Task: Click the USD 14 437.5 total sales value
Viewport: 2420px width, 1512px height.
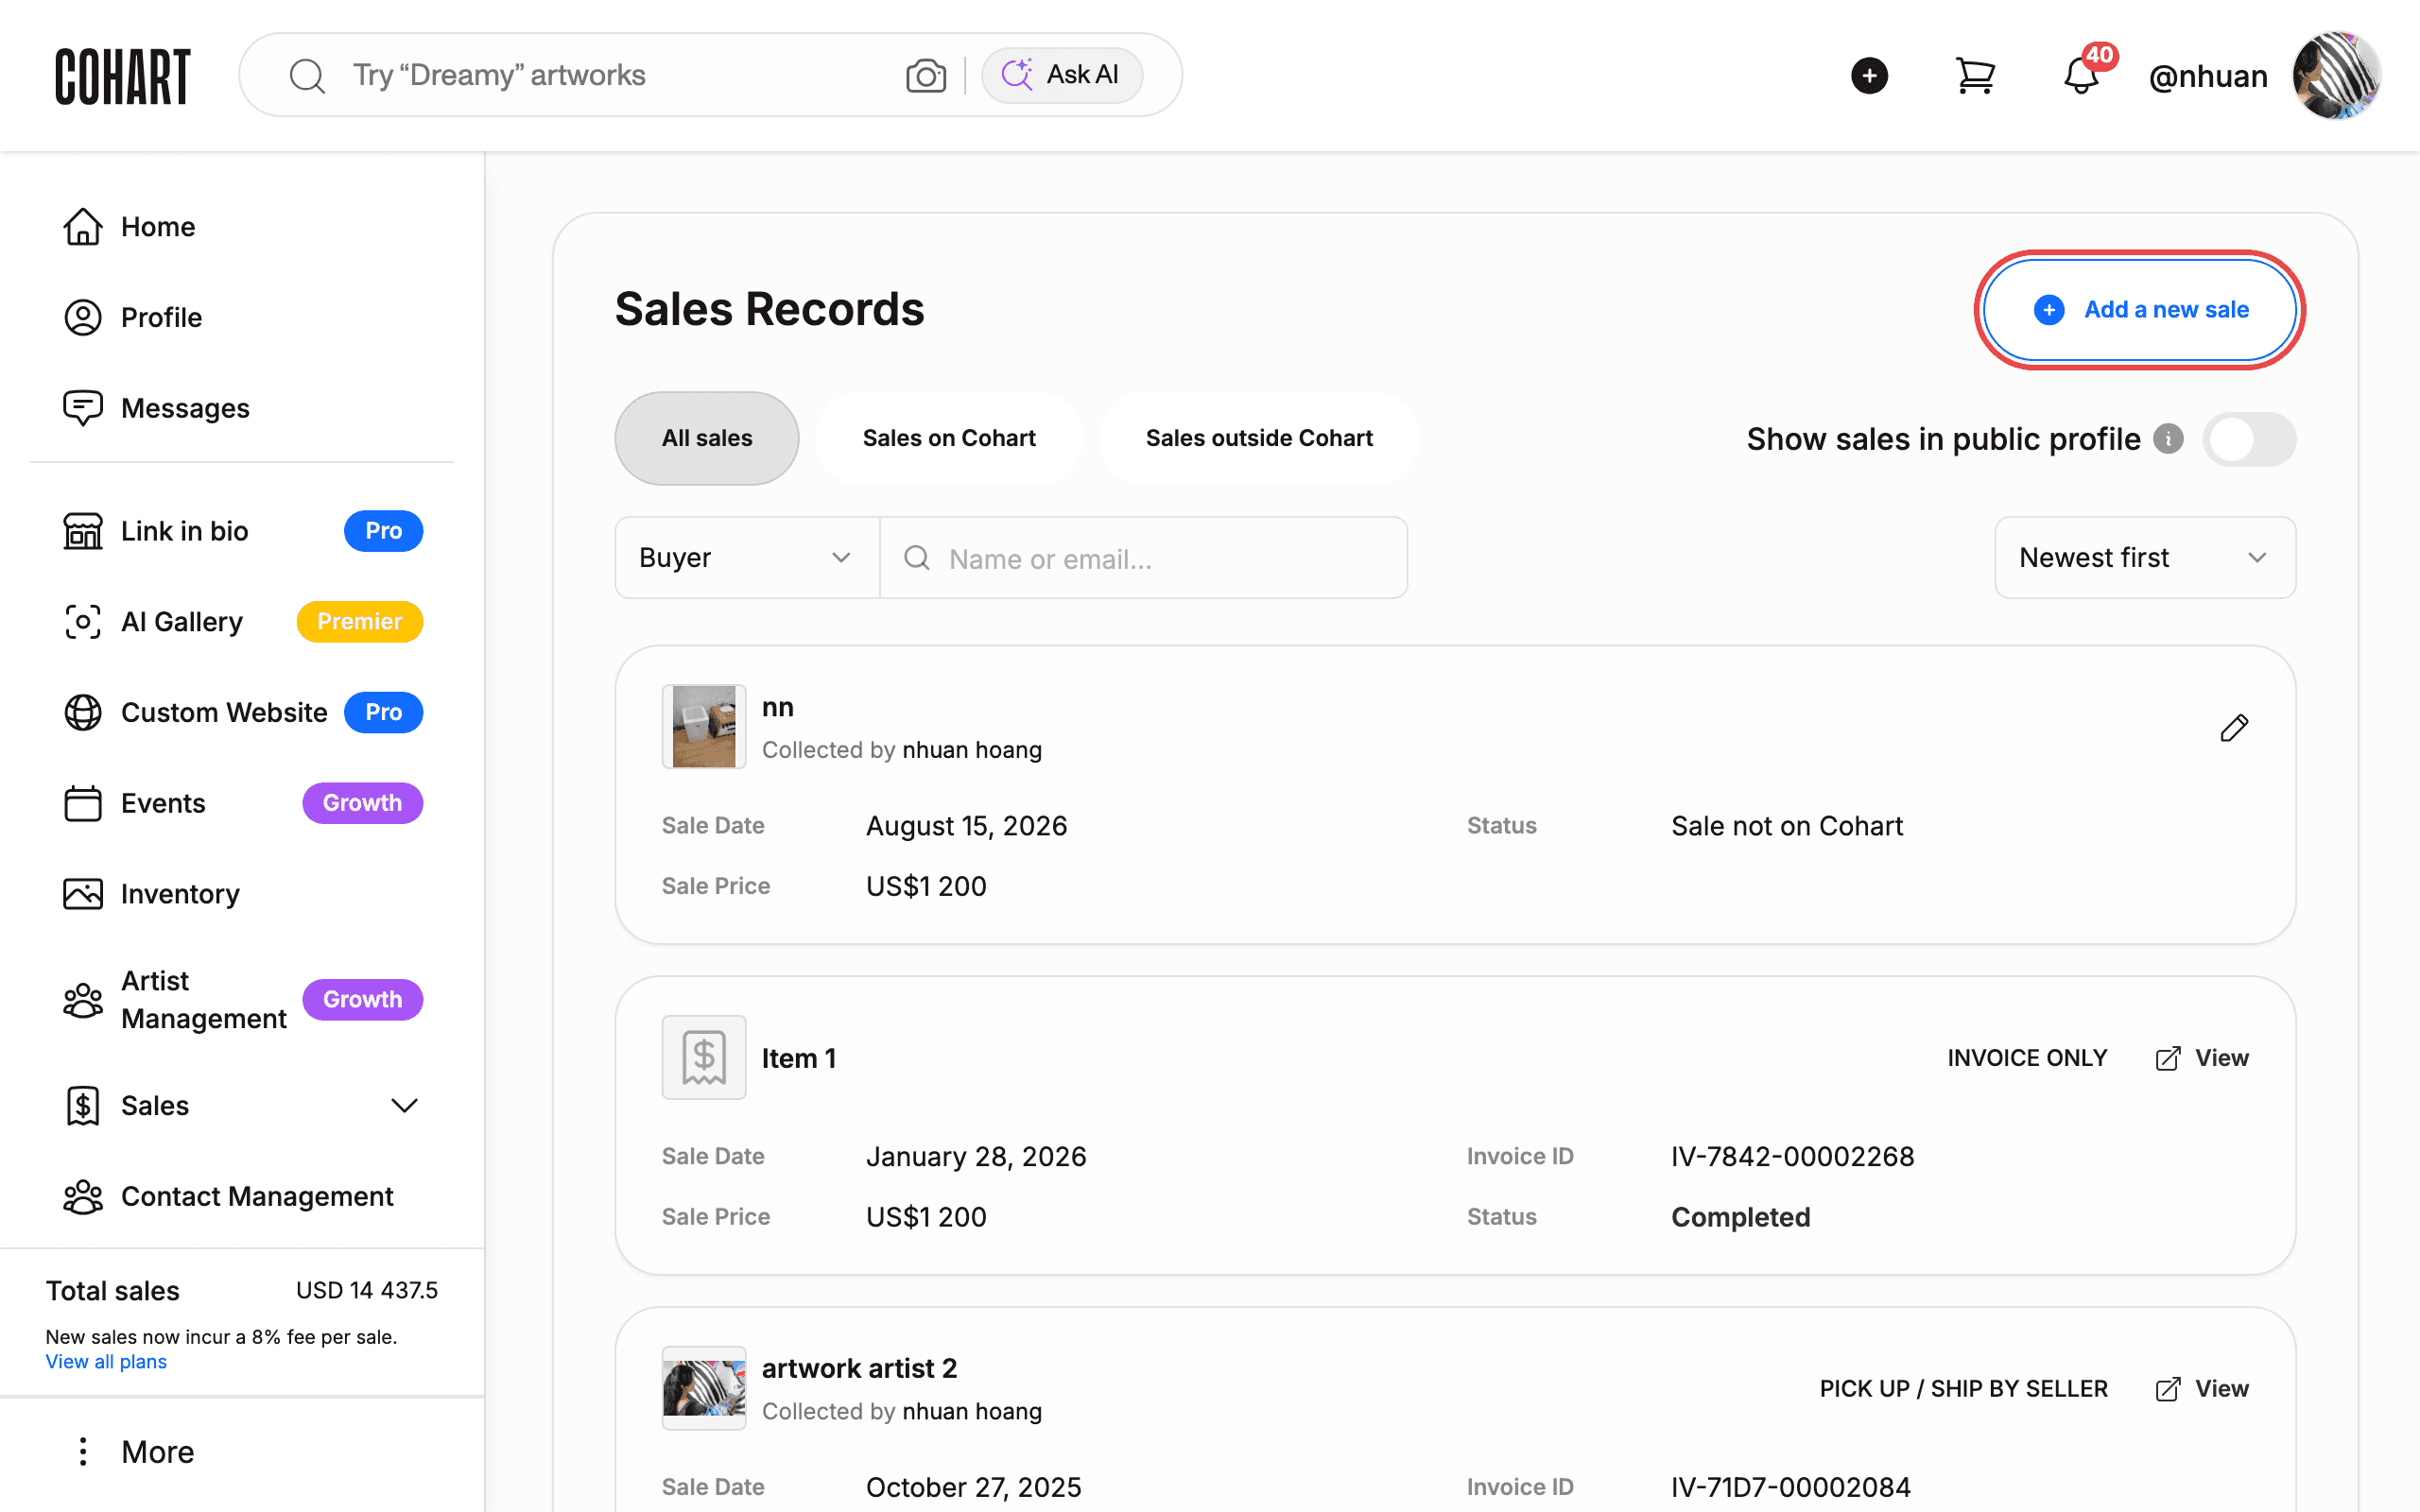Action: point(367,1291)
